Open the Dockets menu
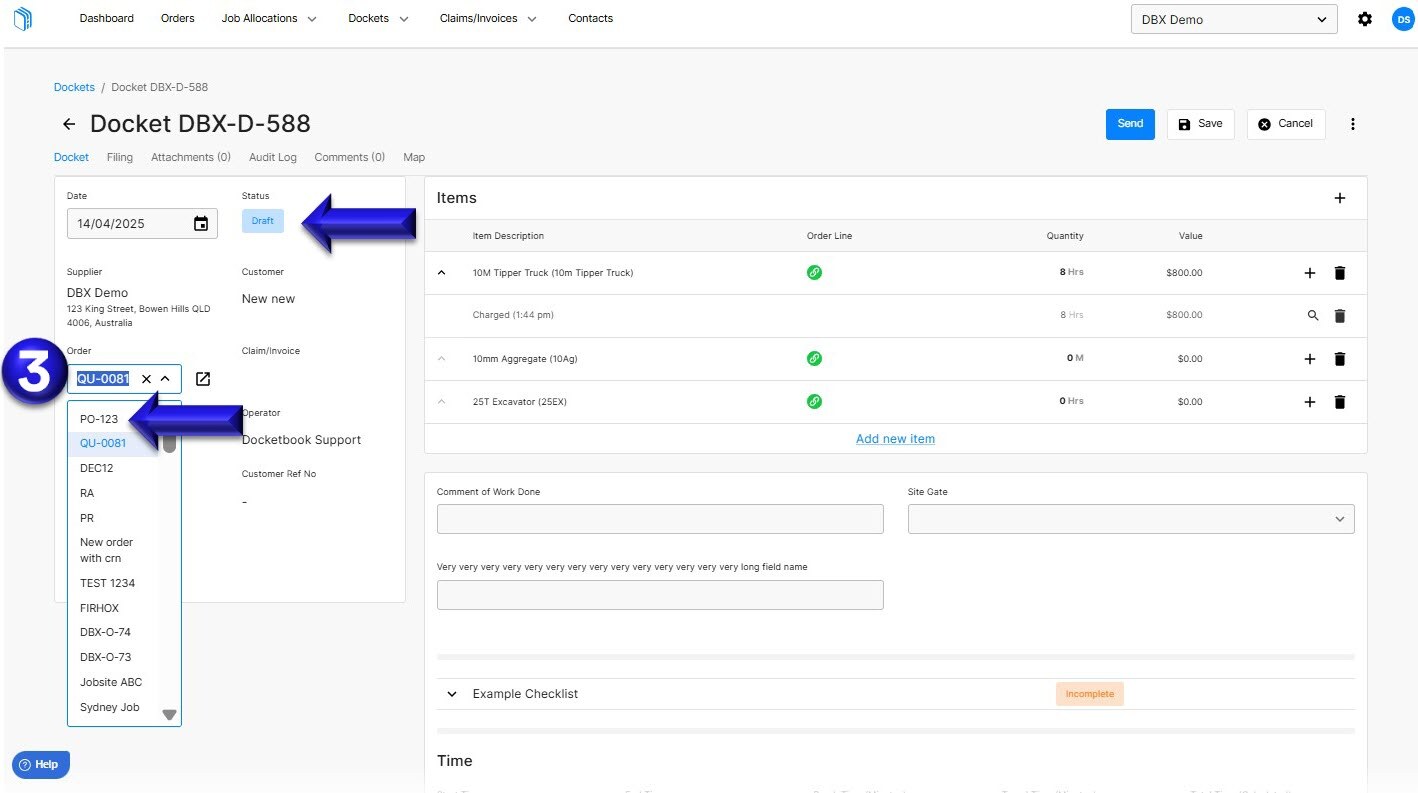 (x=378, y=18)
